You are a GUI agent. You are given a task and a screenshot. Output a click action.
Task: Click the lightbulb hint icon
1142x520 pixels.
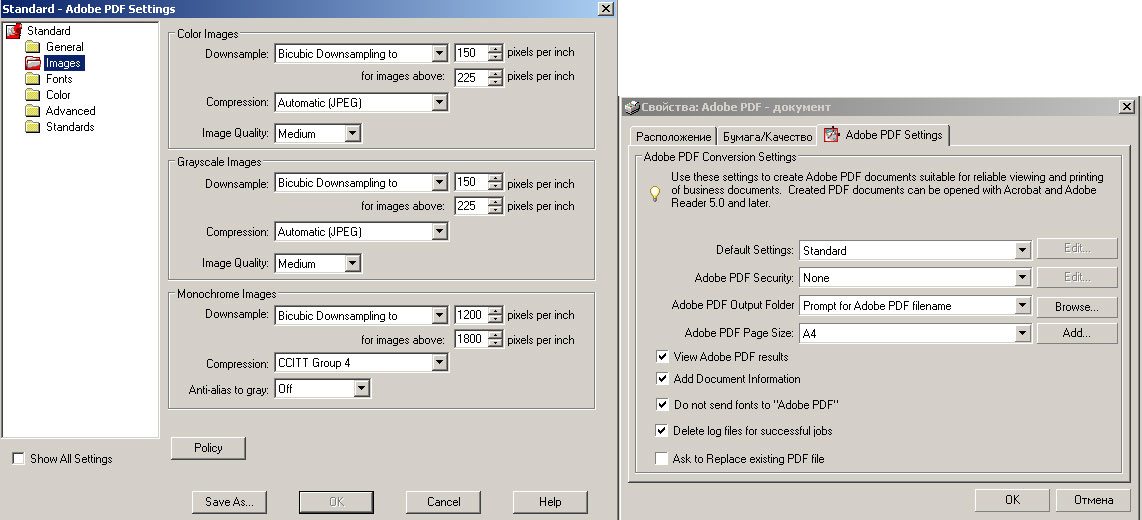655,193
